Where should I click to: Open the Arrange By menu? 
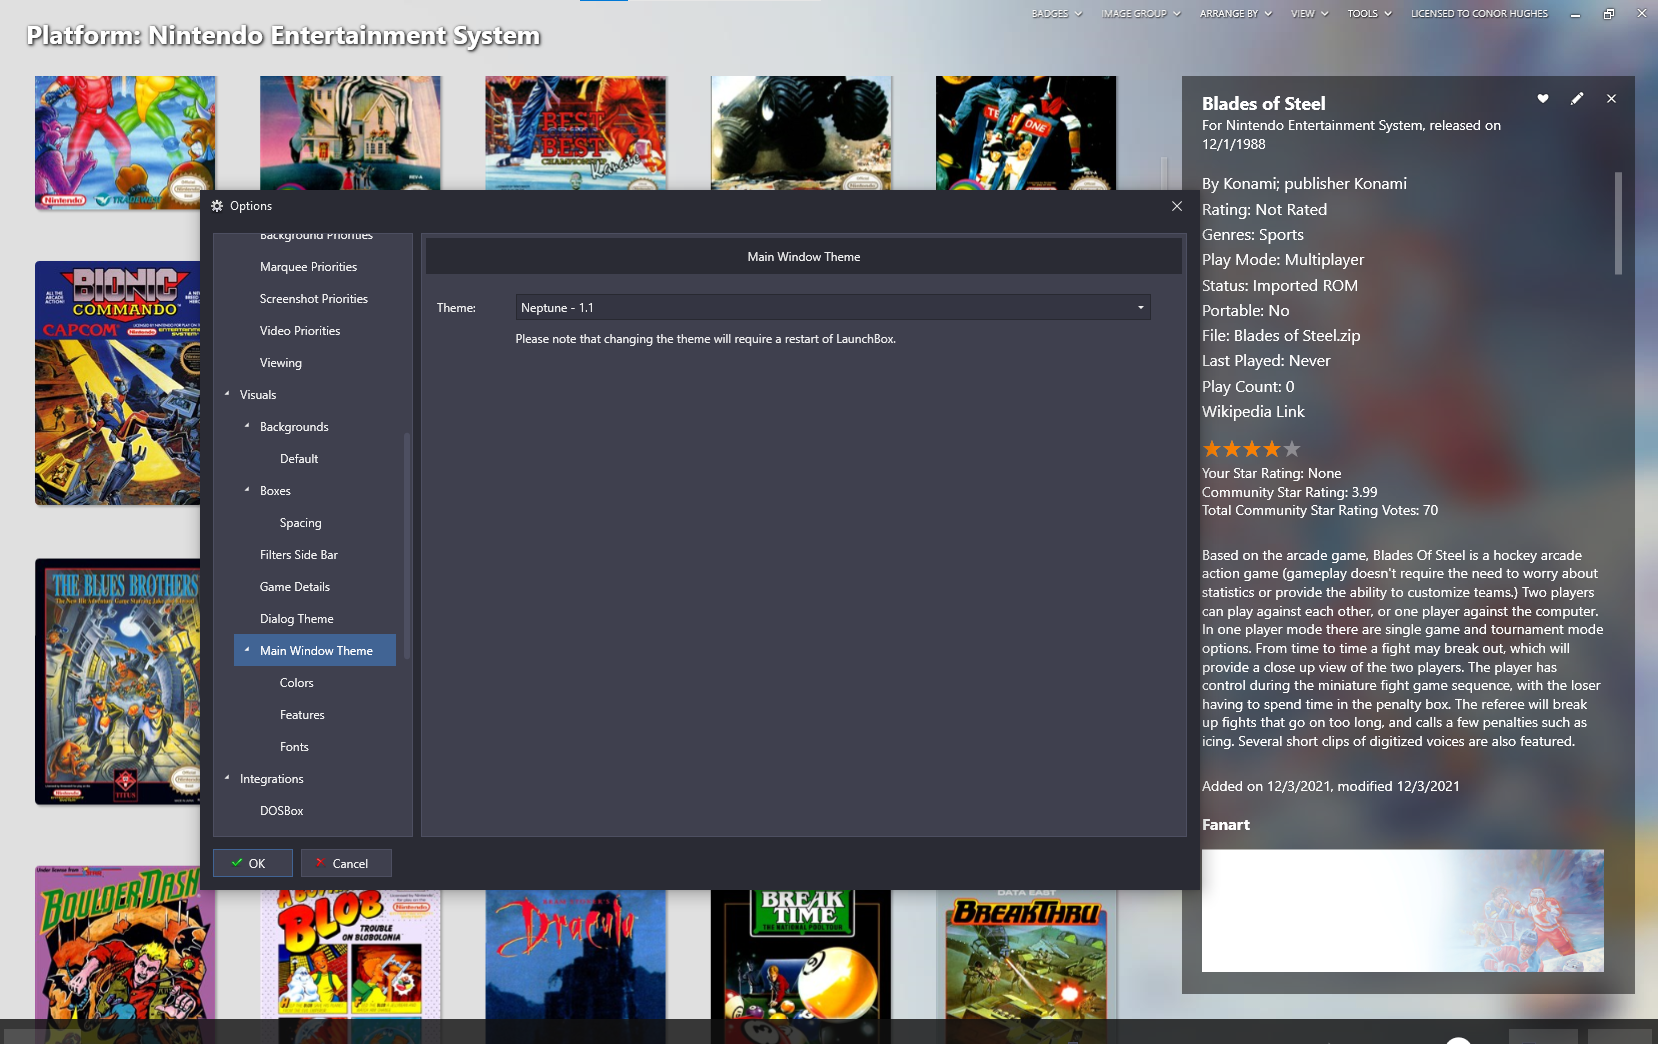click(x=1235, y=14)
